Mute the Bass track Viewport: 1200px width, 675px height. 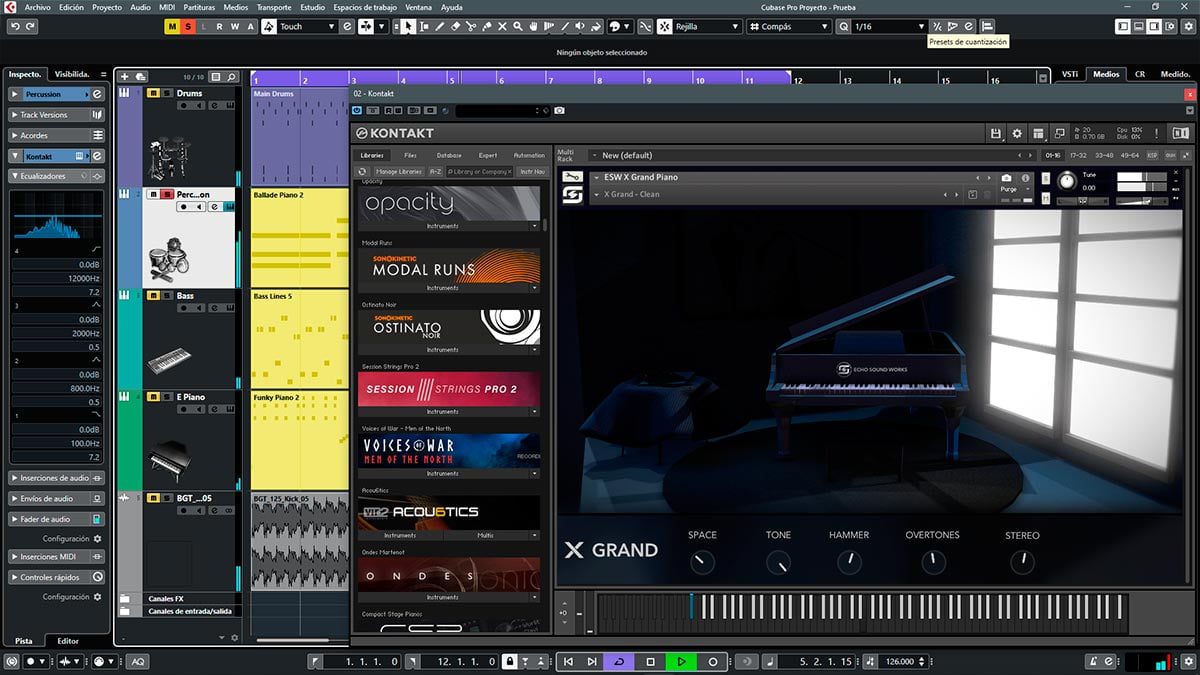153,296
